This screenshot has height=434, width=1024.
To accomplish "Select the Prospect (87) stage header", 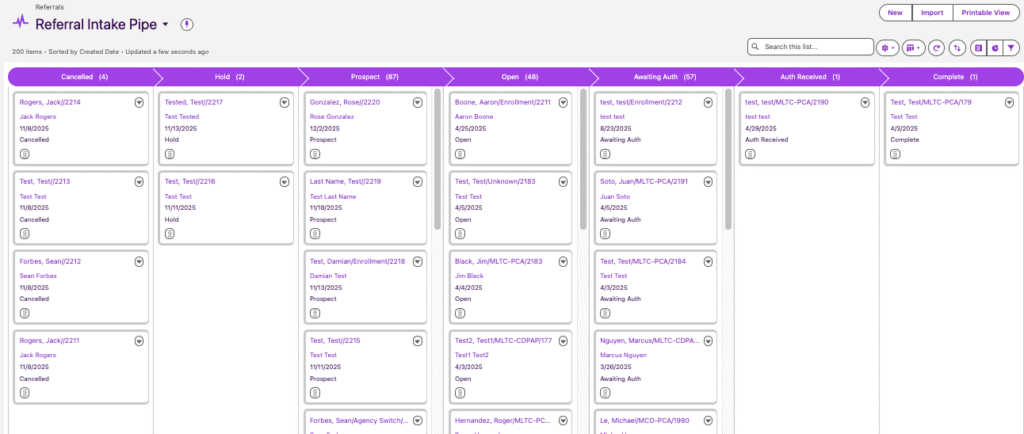I will pyautogui.click(x=375, y=77).
